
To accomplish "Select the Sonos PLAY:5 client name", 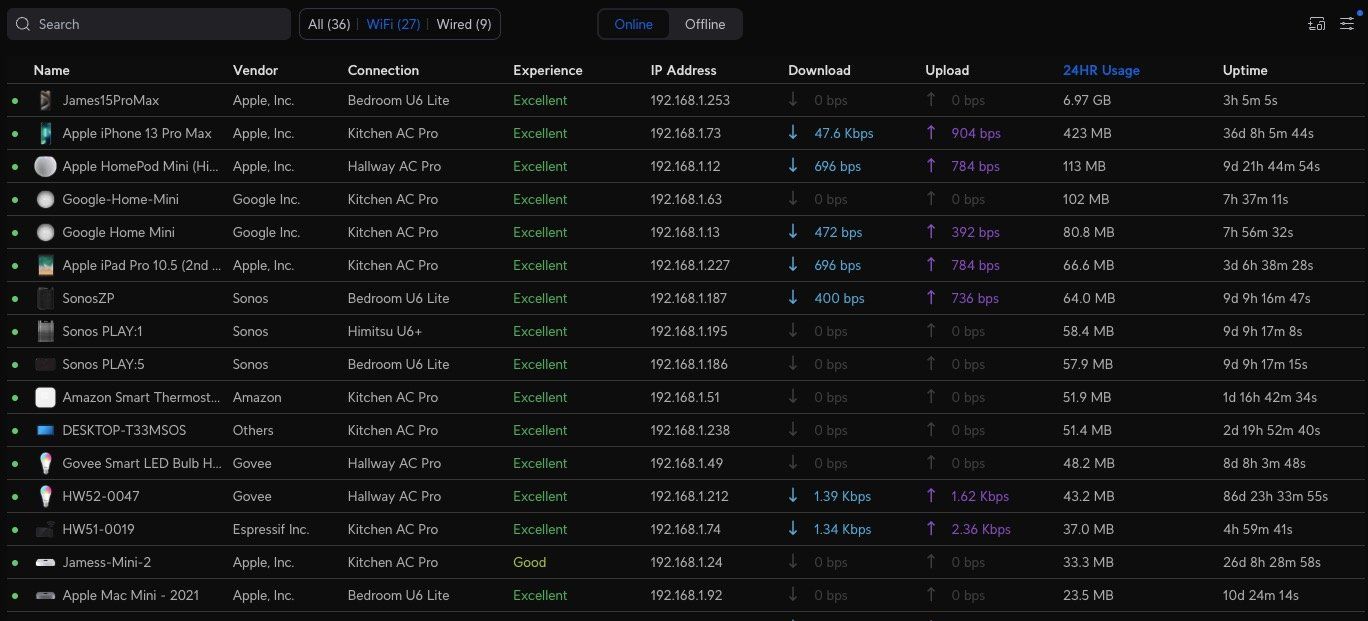I will point(103,364).
